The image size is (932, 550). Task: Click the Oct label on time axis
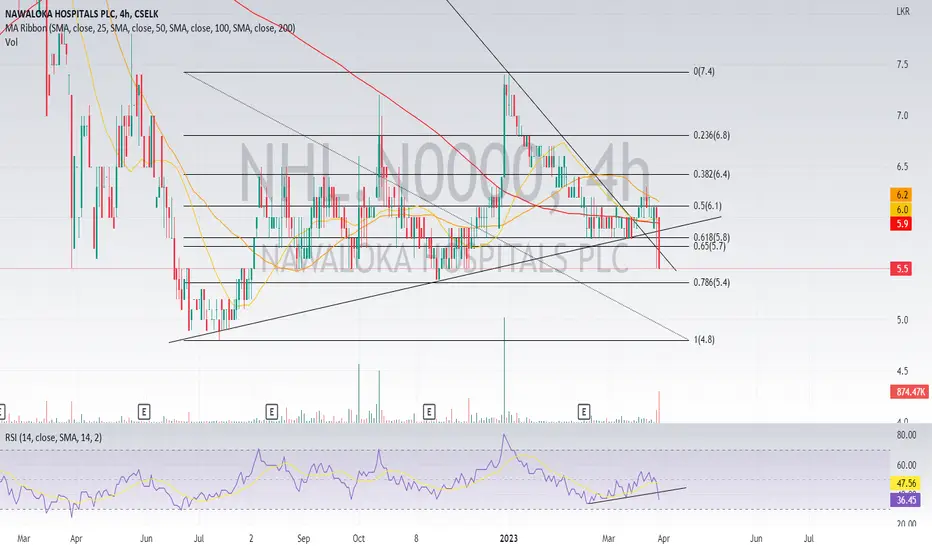(x=358, y=539)
